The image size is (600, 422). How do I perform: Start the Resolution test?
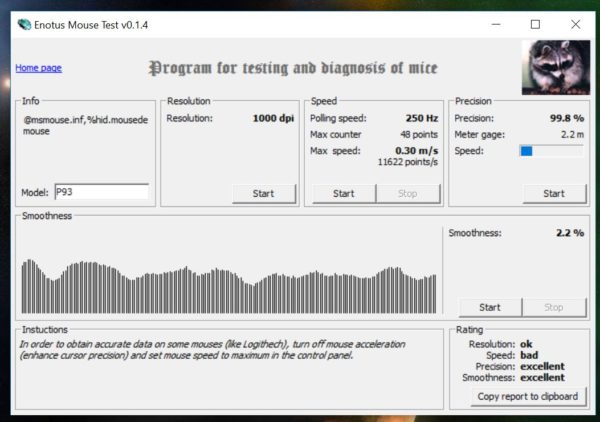click(x=264, y=194)
